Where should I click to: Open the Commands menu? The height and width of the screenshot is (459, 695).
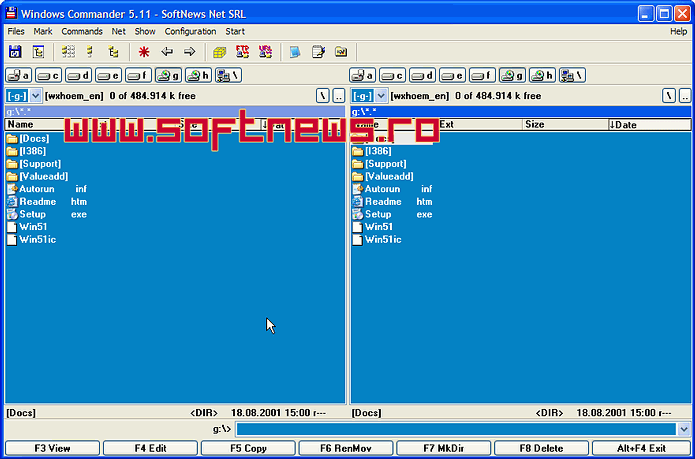pyautogui.click(x=82, y=31)
